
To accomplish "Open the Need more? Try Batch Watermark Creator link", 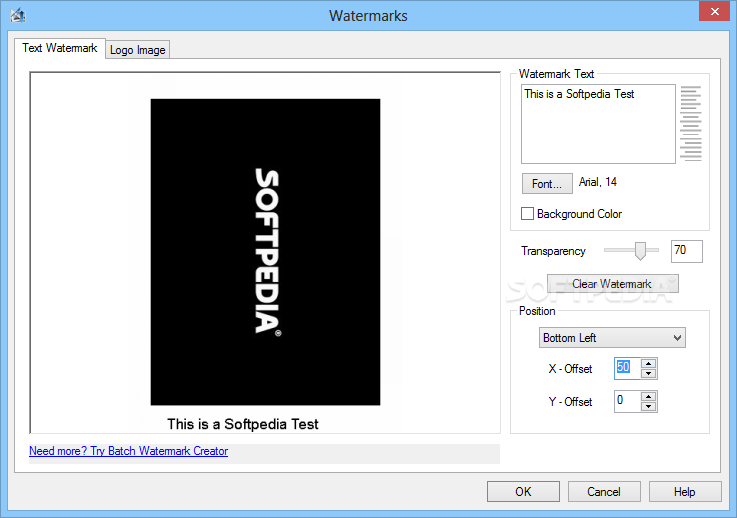I will click(x=128, y=451).
